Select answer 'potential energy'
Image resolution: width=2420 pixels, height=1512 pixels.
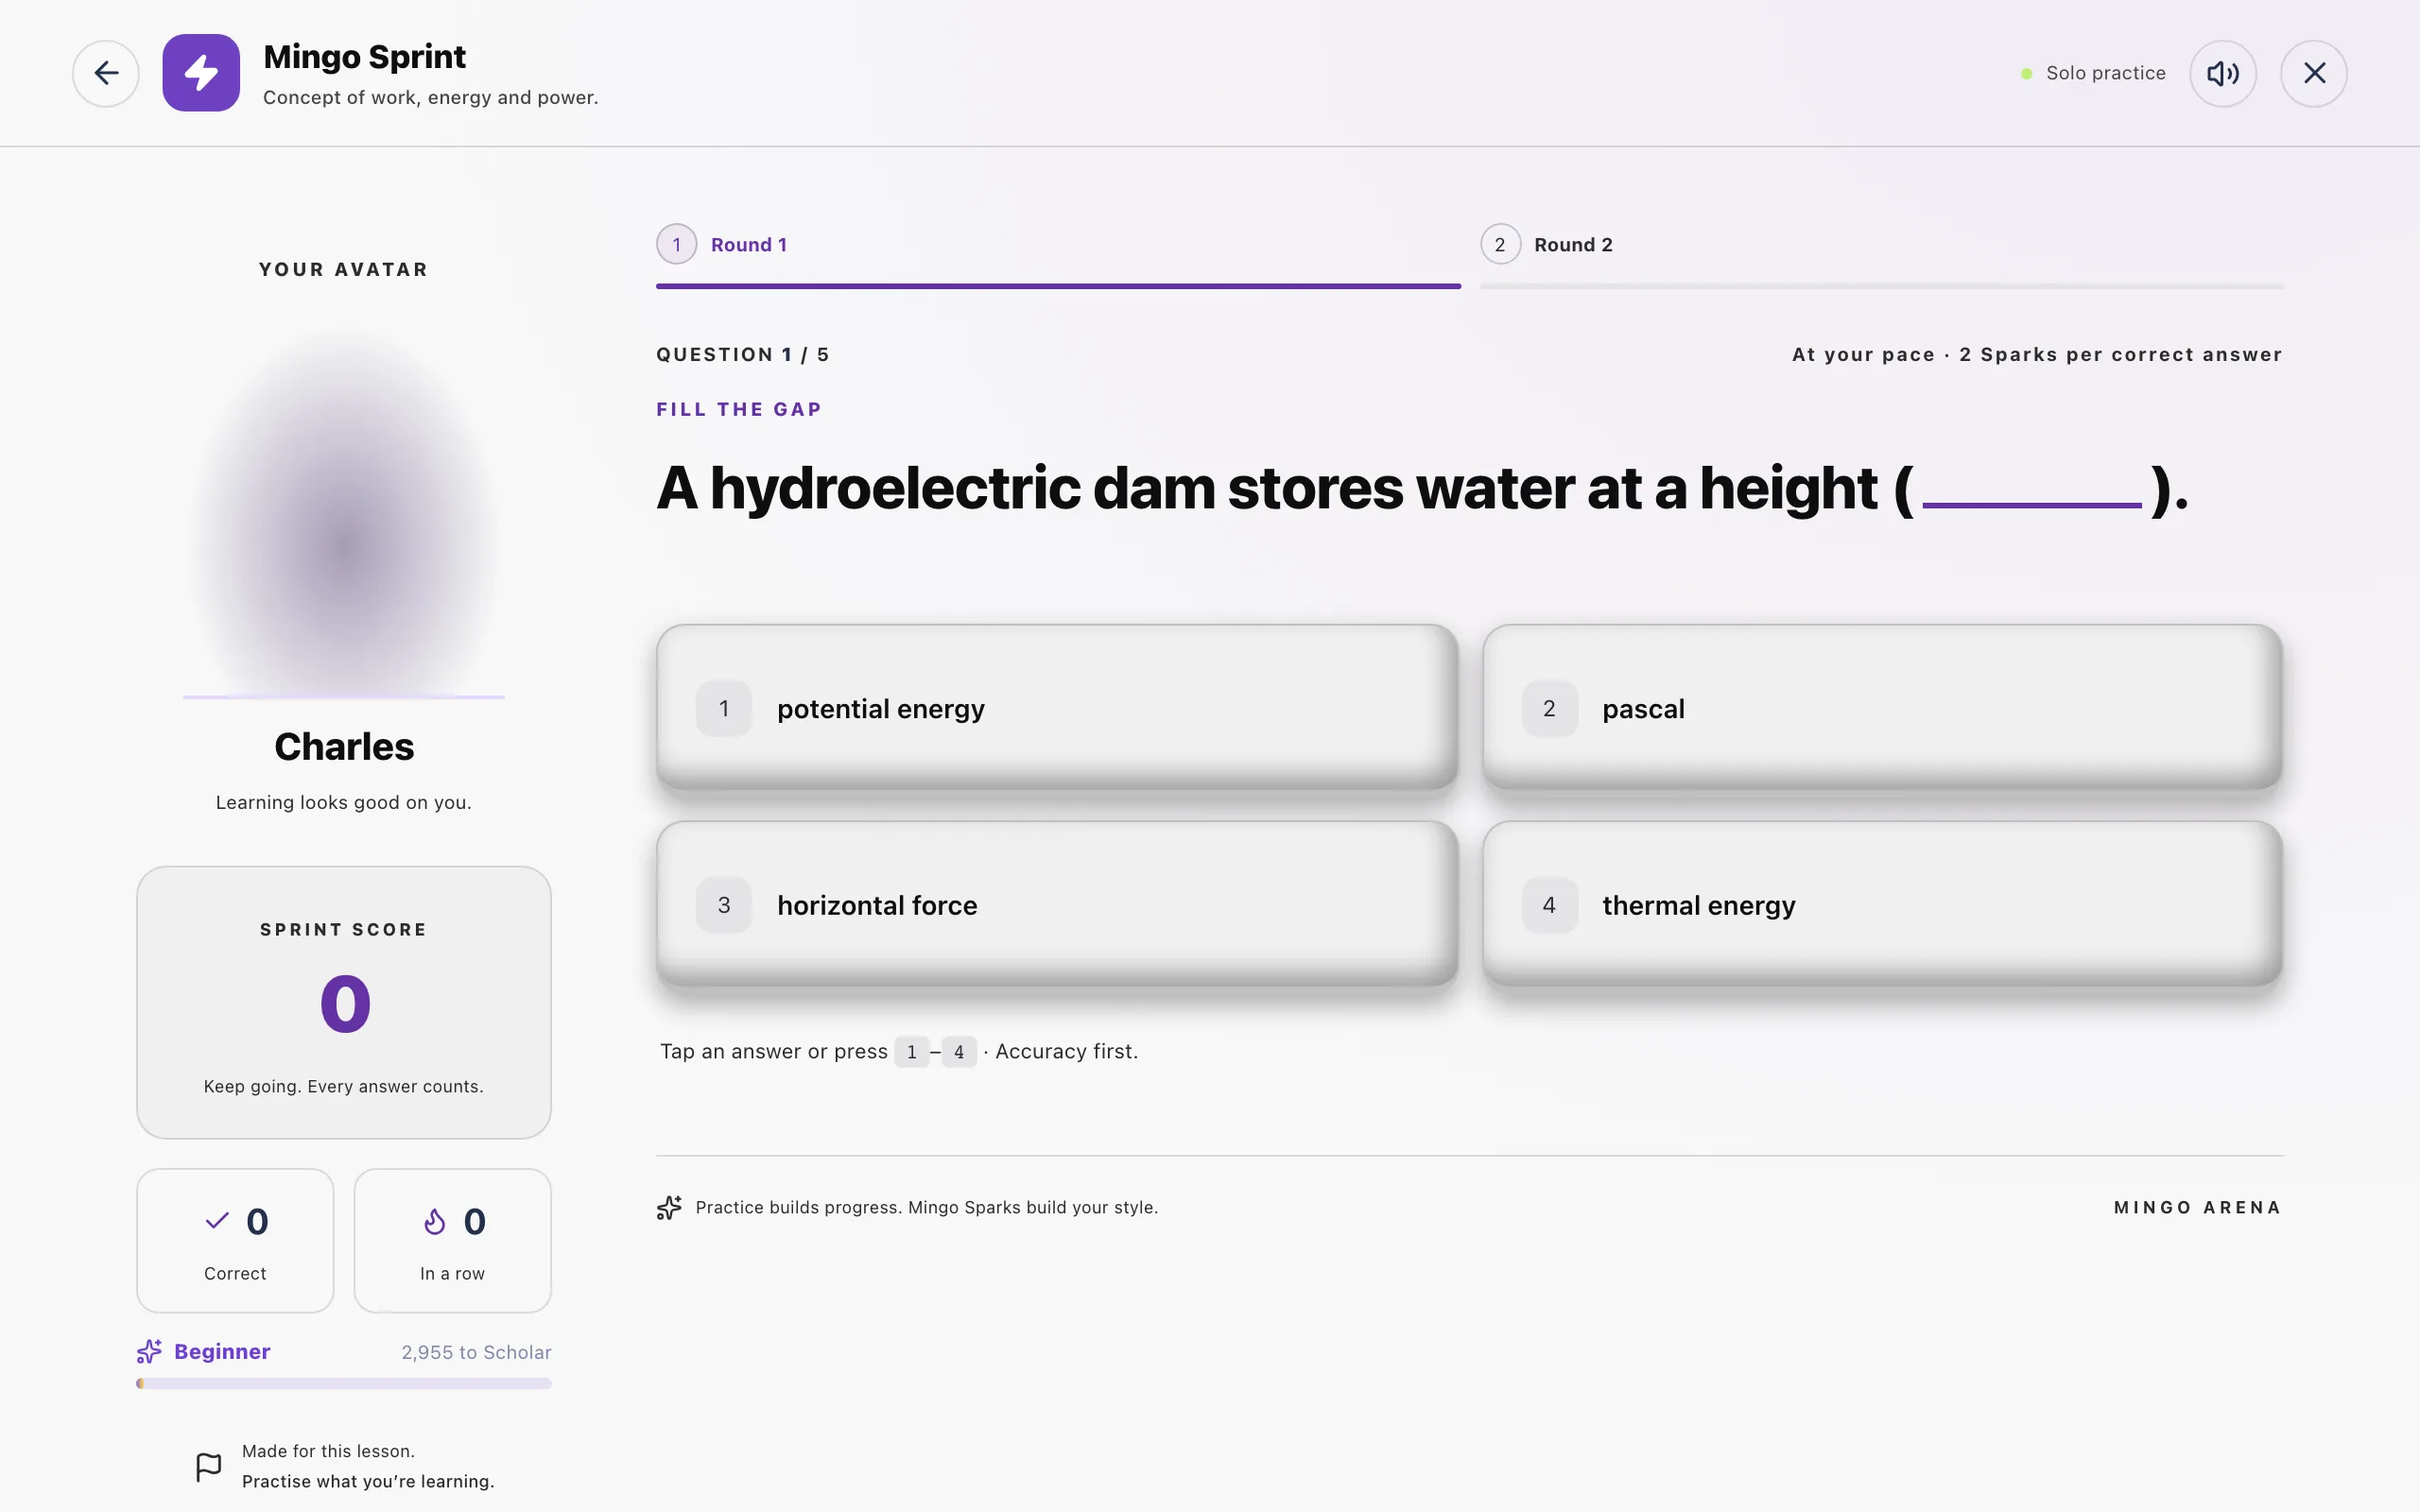coord(1057,708)
